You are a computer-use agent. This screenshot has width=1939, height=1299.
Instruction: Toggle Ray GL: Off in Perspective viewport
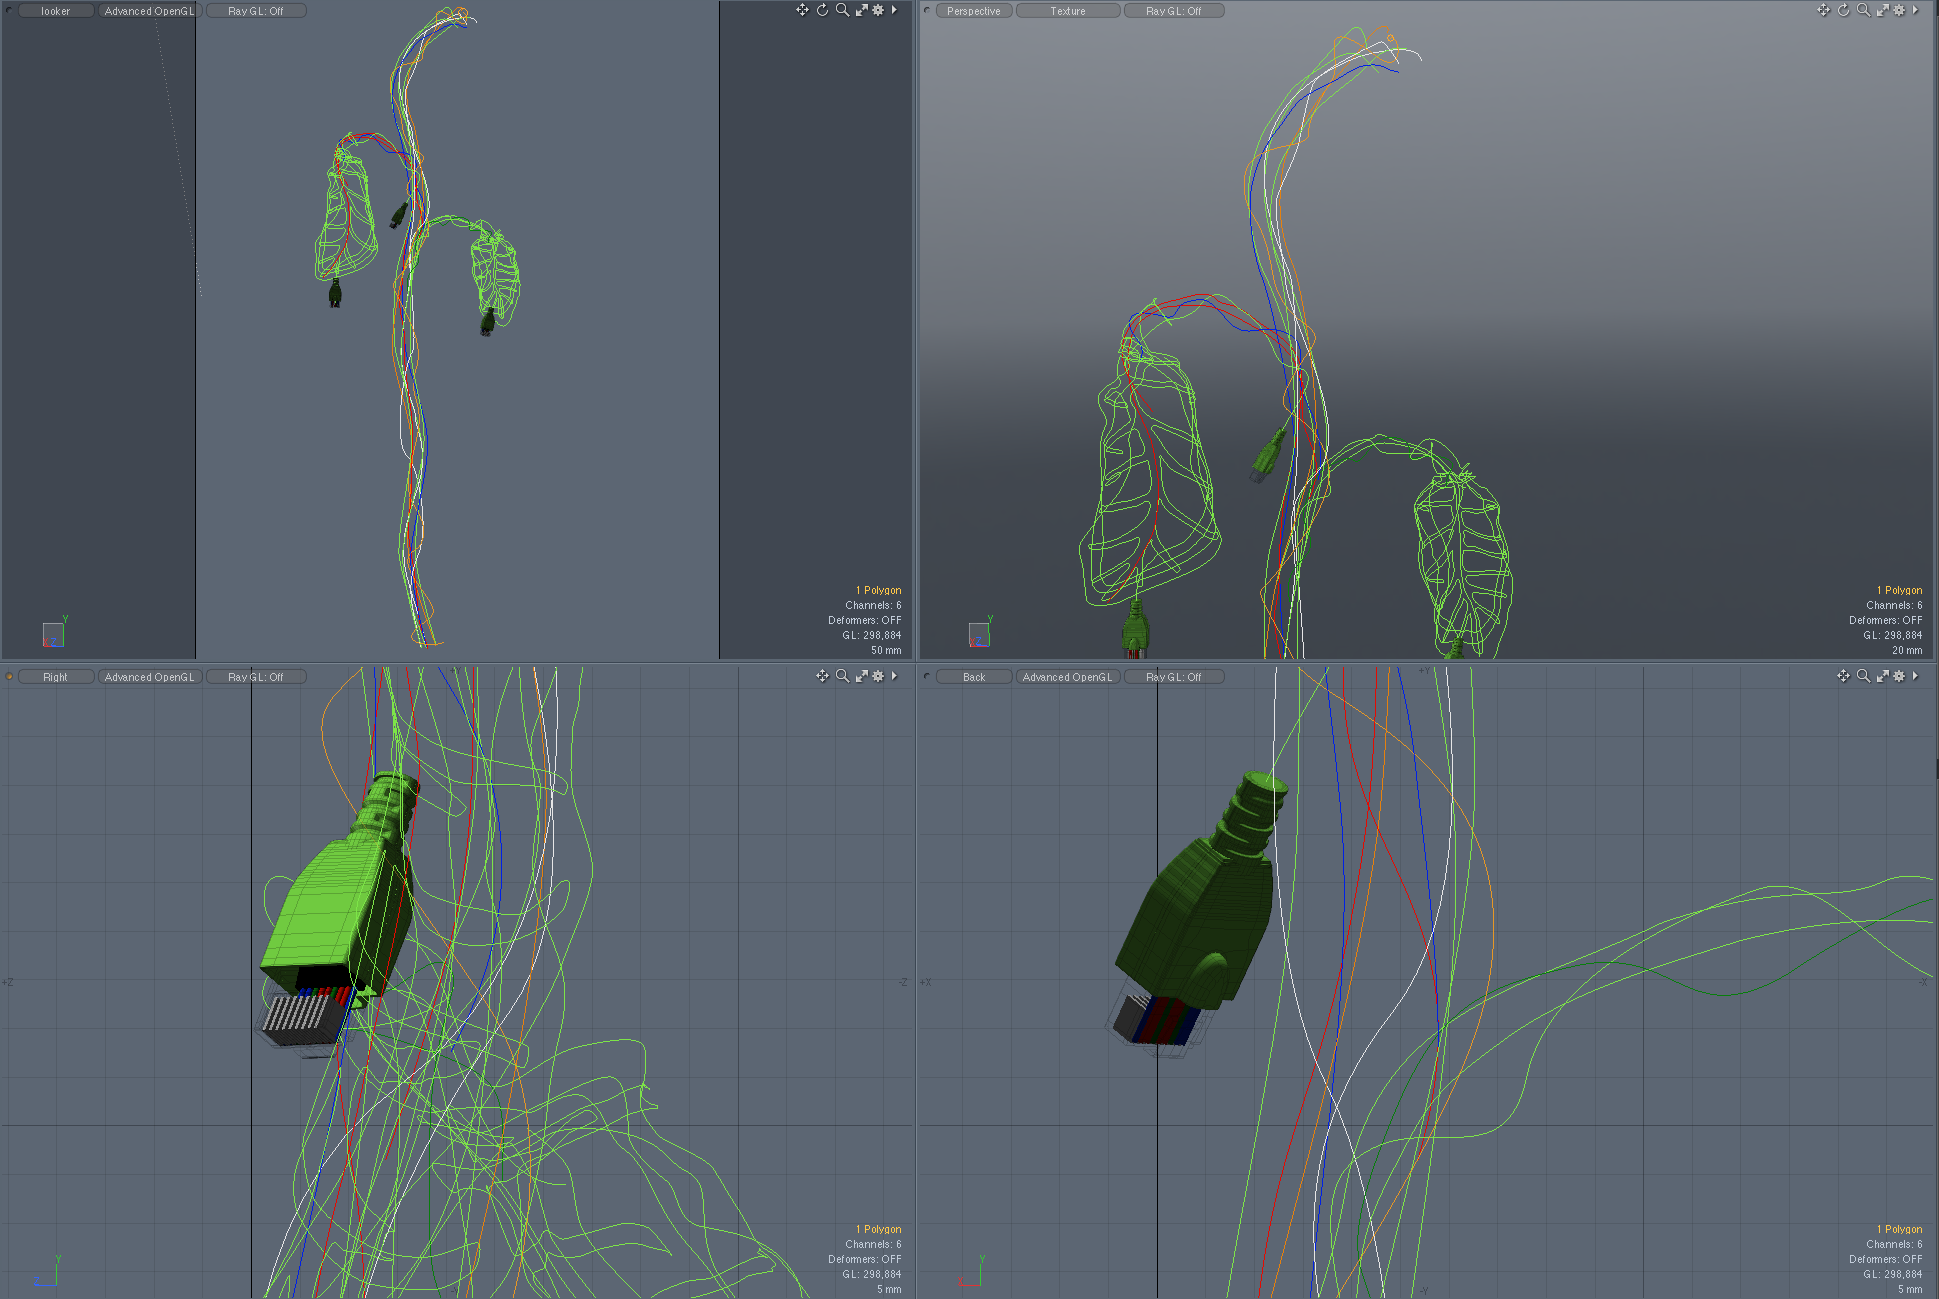1174,11
